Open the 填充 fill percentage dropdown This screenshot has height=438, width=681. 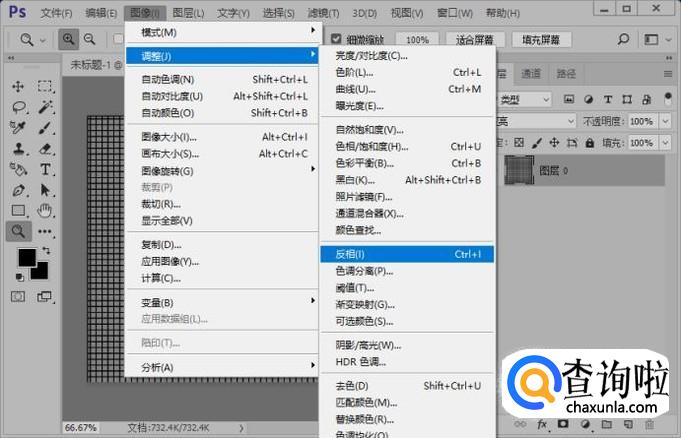coord(663,145)
